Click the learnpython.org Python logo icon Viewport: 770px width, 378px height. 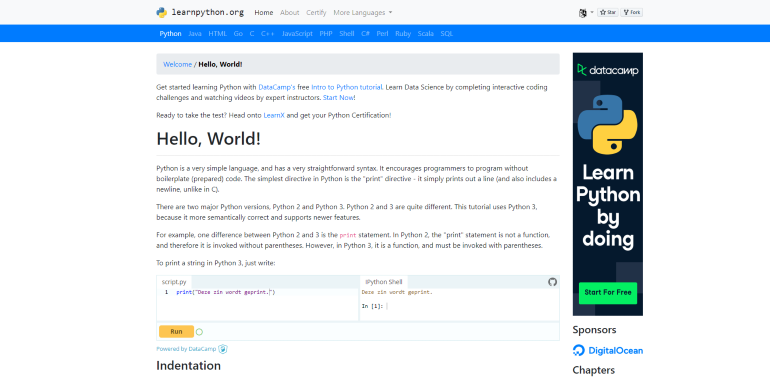pyautogui.click(x=162, y=12)
